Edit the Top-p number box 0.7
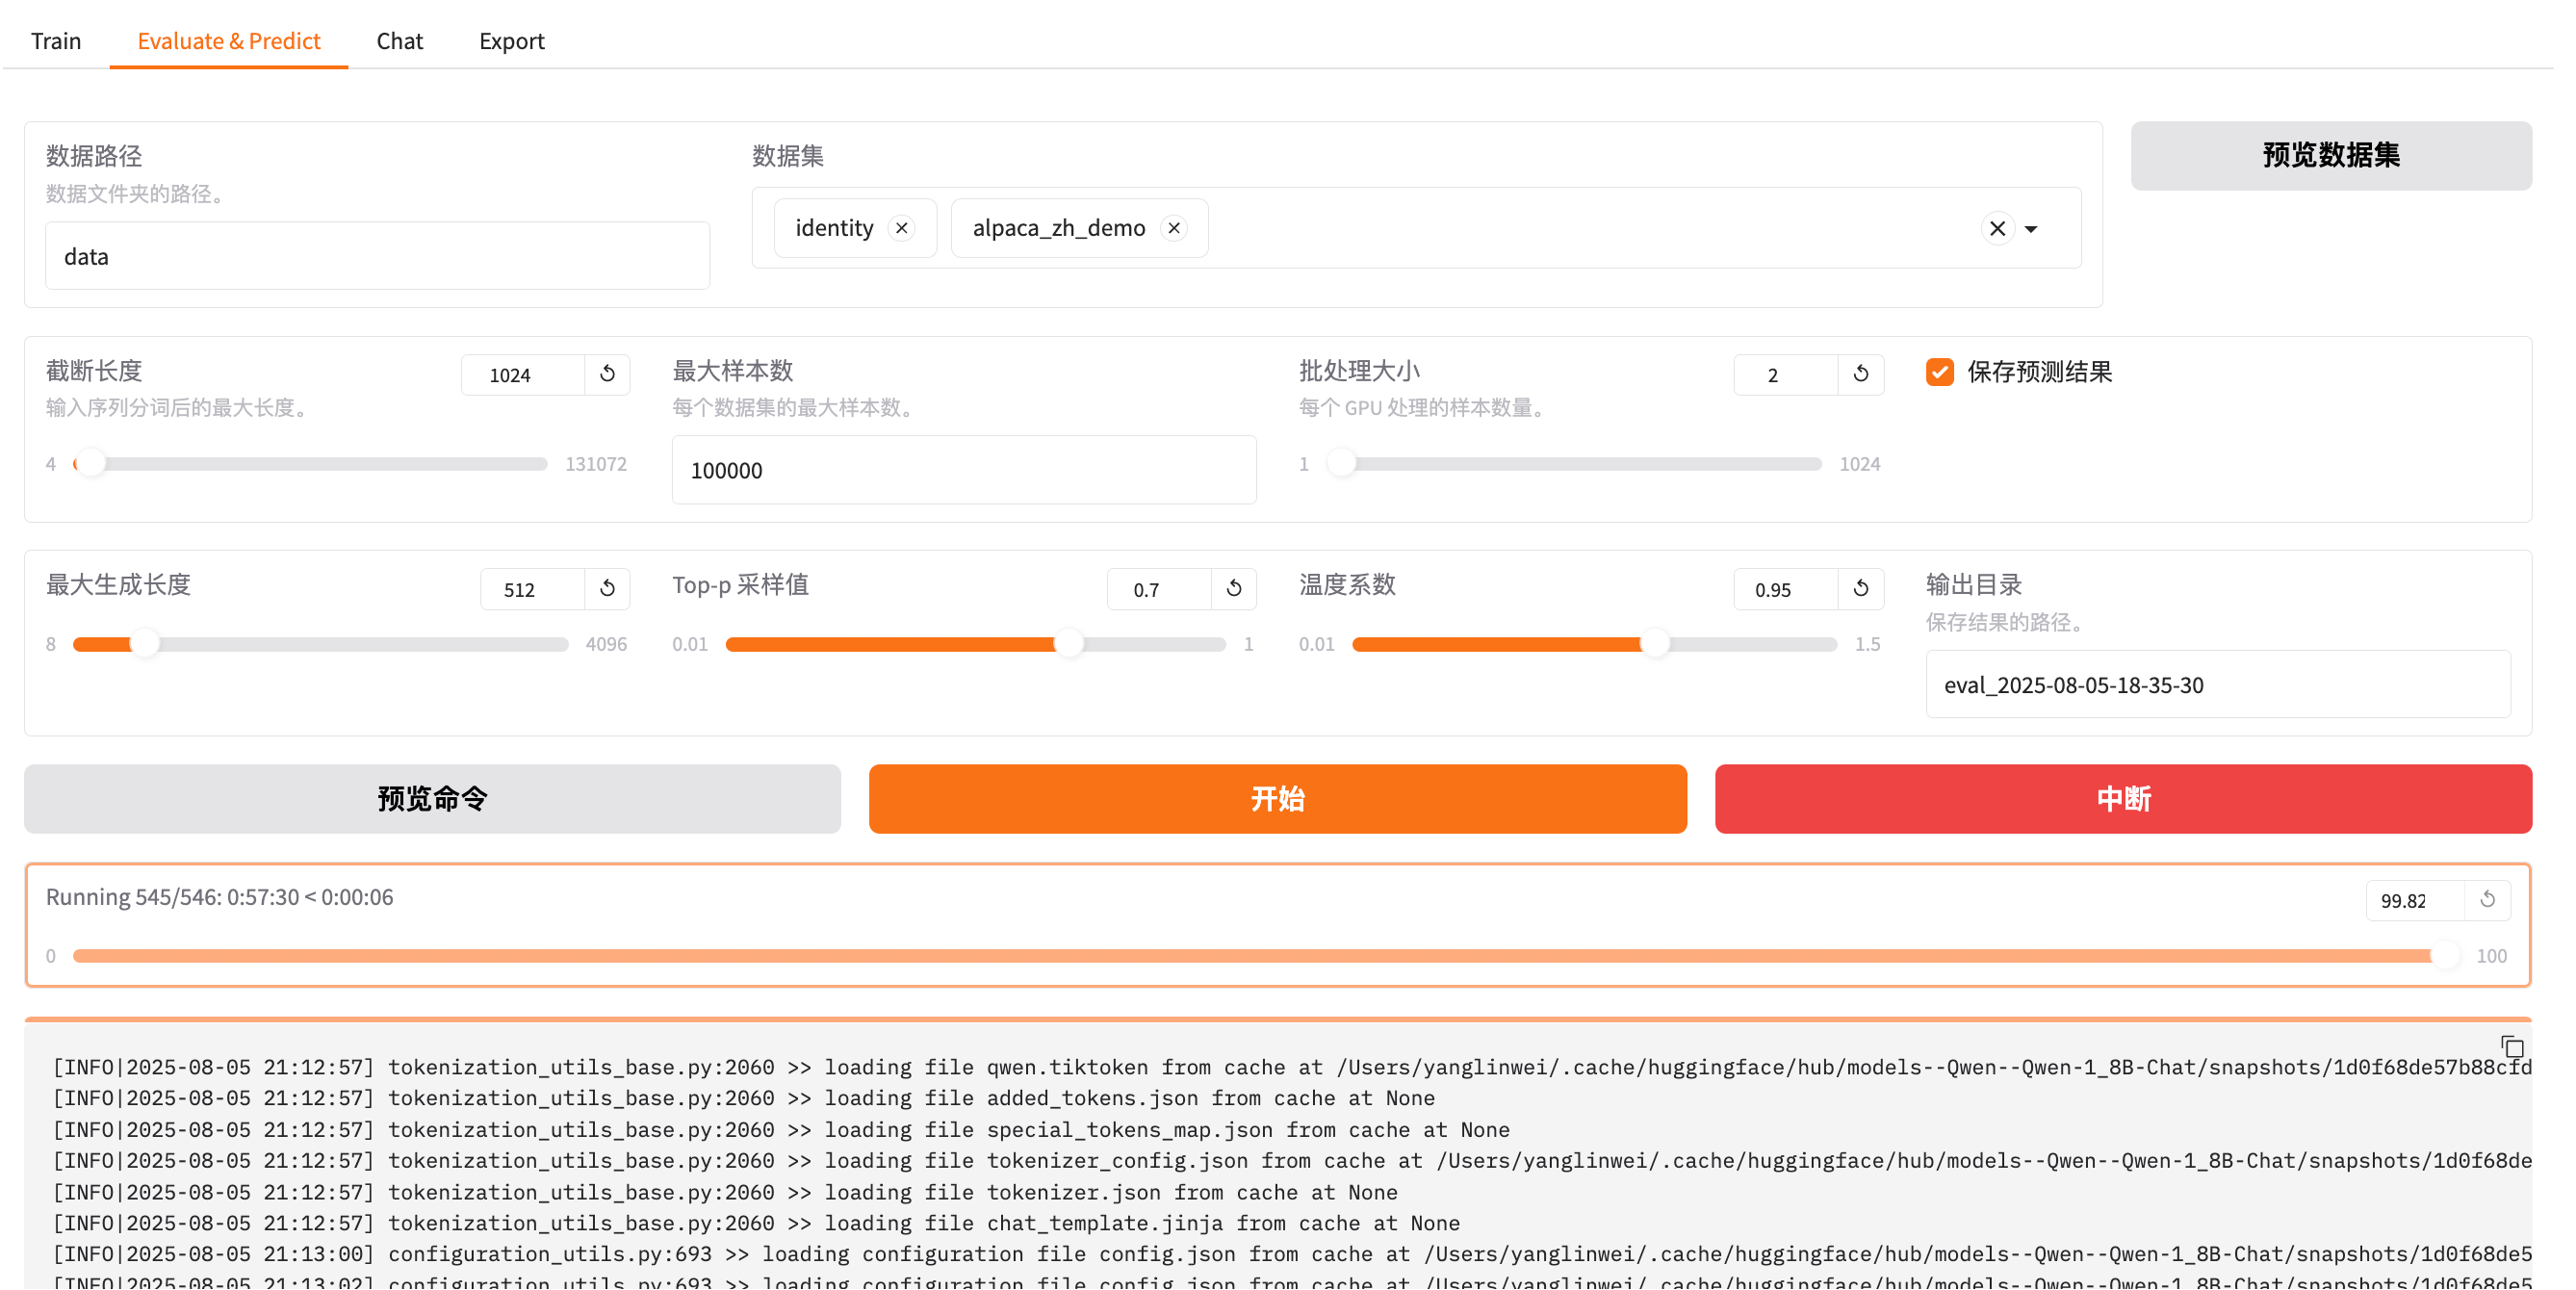 pyautogui.click(x=1159, y=589)
